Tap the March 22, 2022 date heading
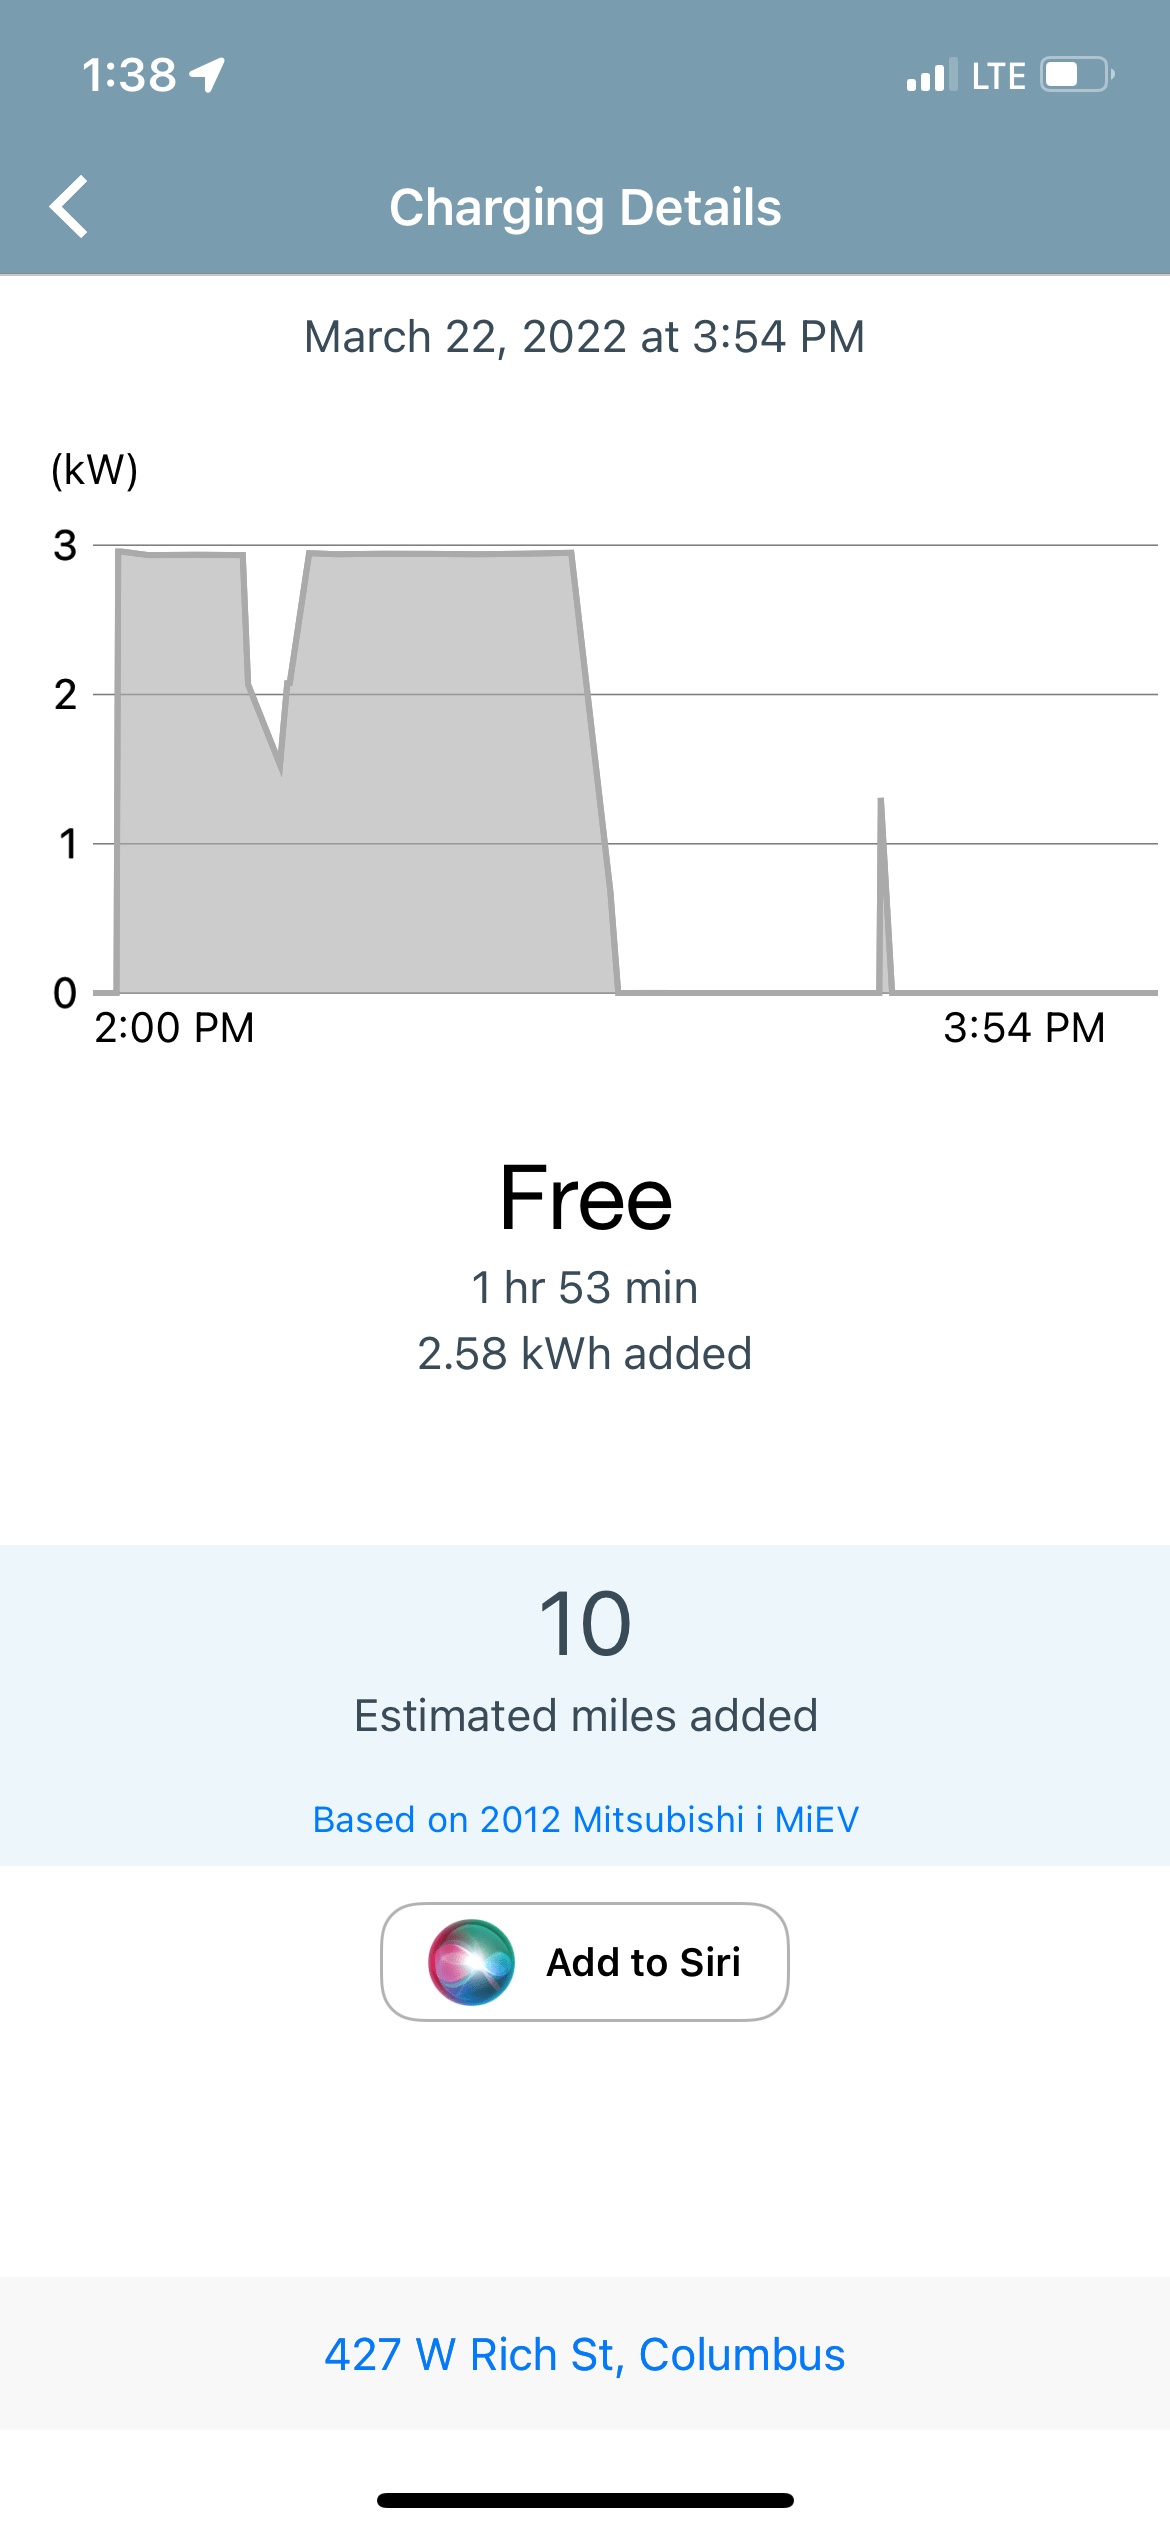The height and width of the screenshot is (2532, 1170). pyautogui.click(x=585, y=337)
